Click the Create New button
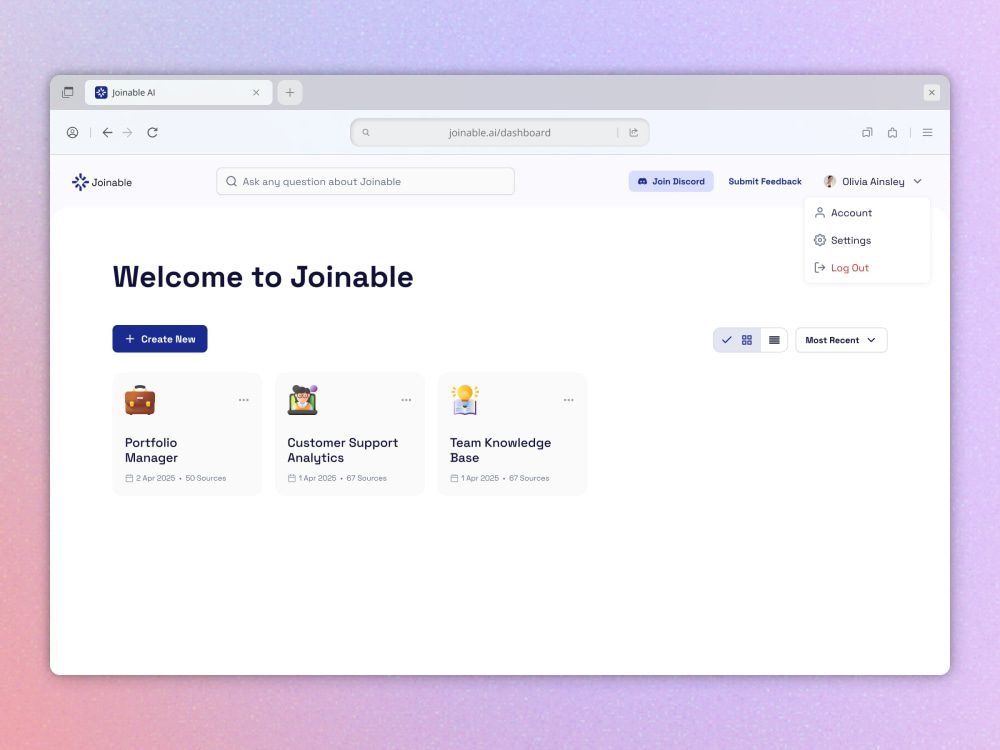Viewport: 1000px width, 750px height. coord(160,339)
